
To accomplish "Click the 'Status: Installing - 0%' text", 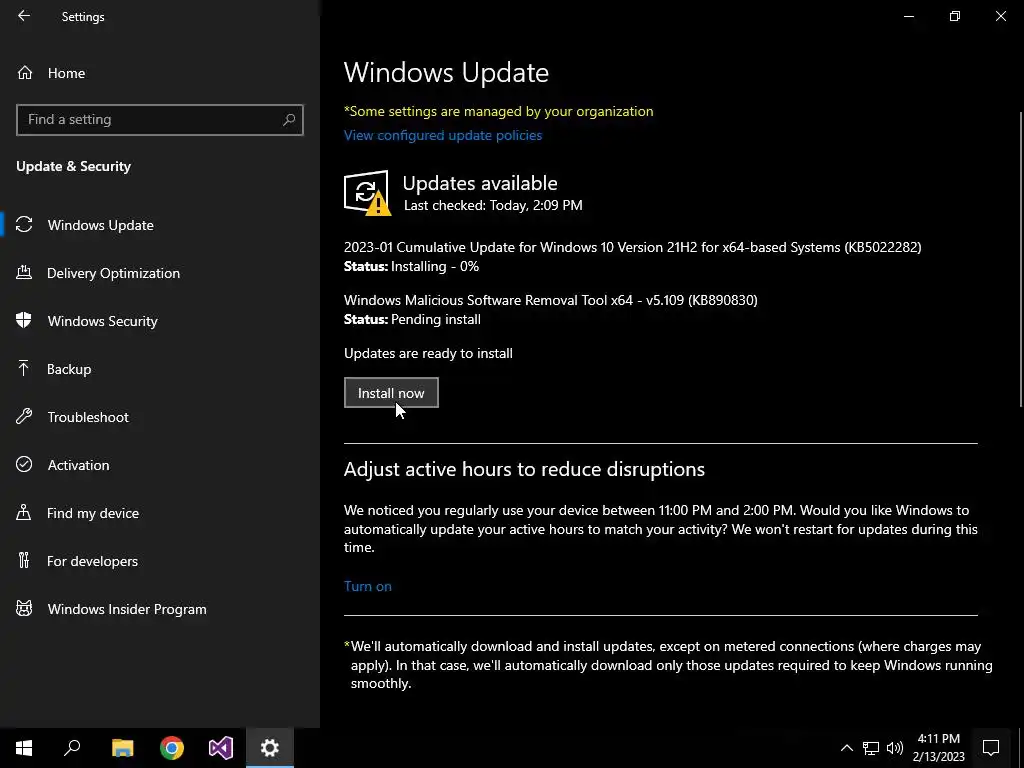I will tap(411, 266).
